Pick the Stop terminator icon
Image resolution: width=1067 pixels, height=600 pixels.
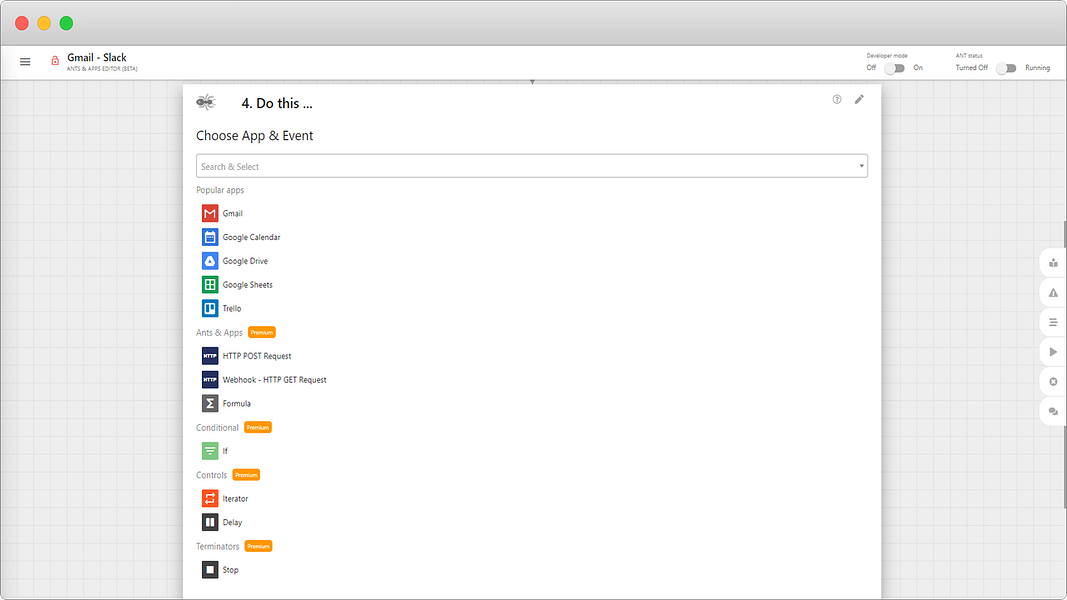(x=210, y=570)
